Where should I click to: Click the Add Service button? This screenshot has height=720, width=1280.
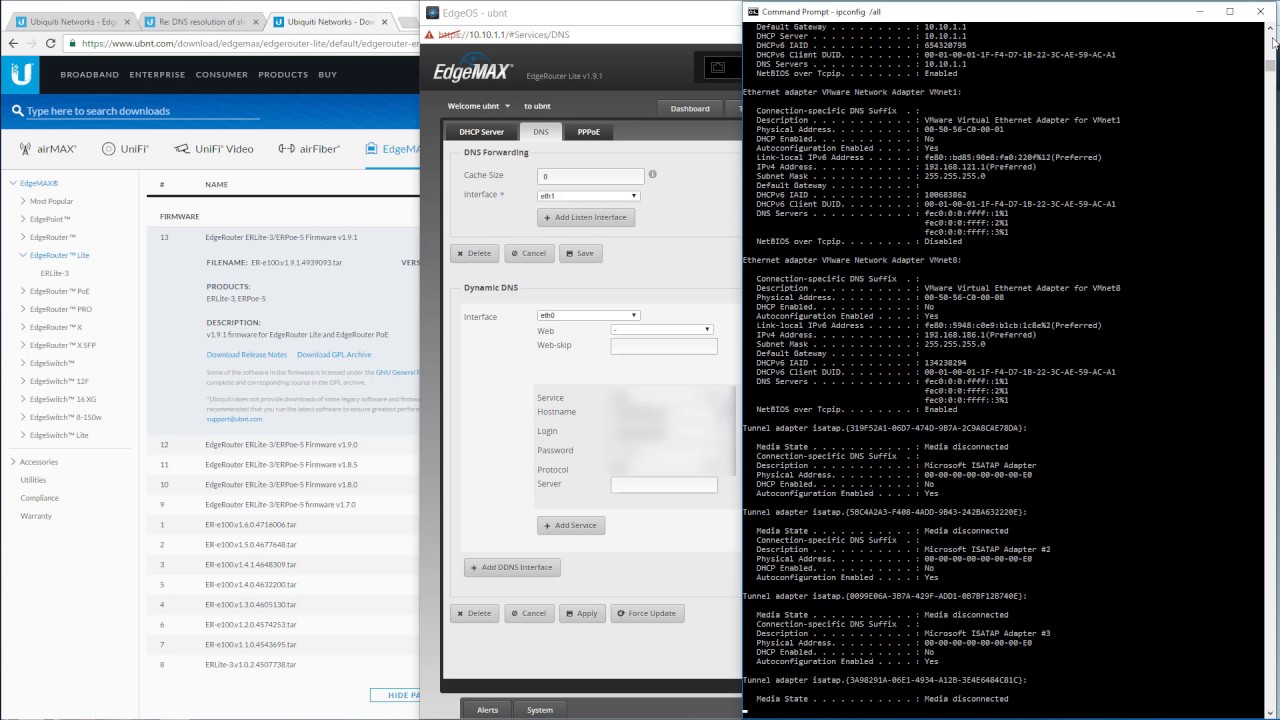click(571, 525)
